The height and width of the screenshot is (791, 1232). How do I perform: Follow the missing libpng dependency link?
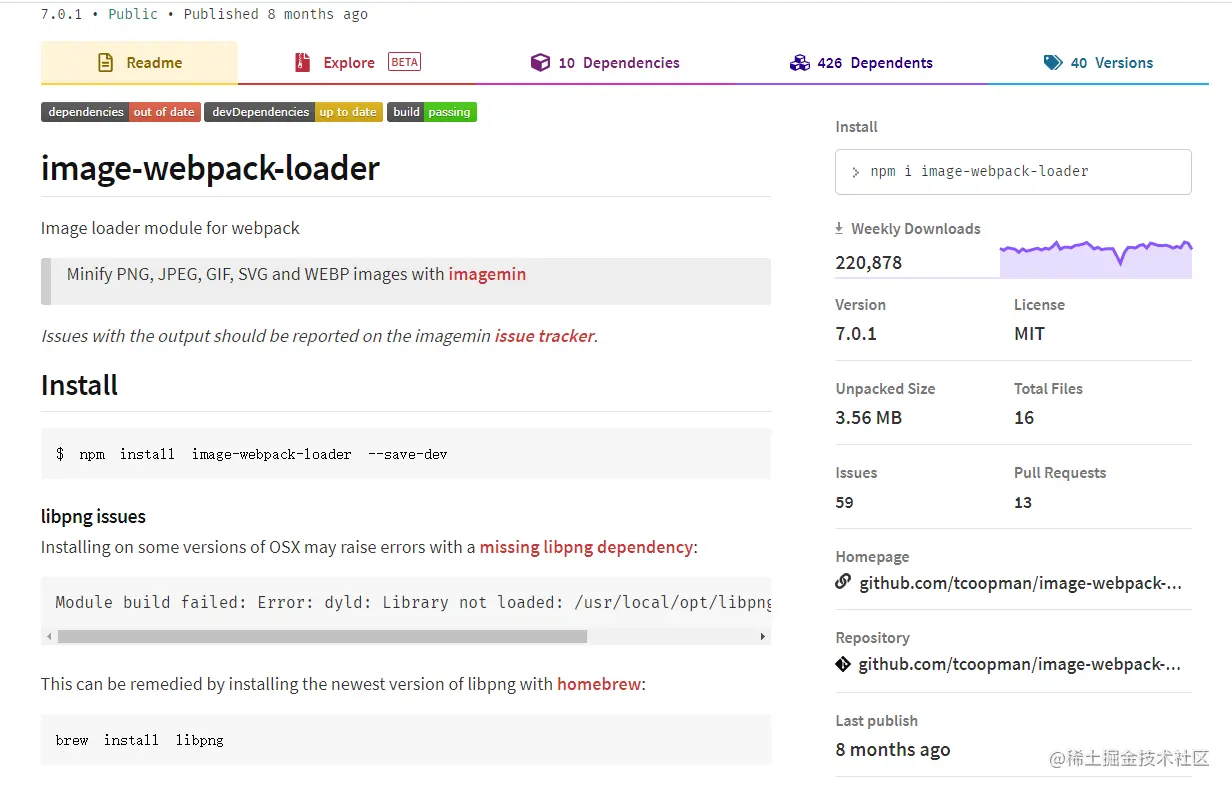pos(586,547)
